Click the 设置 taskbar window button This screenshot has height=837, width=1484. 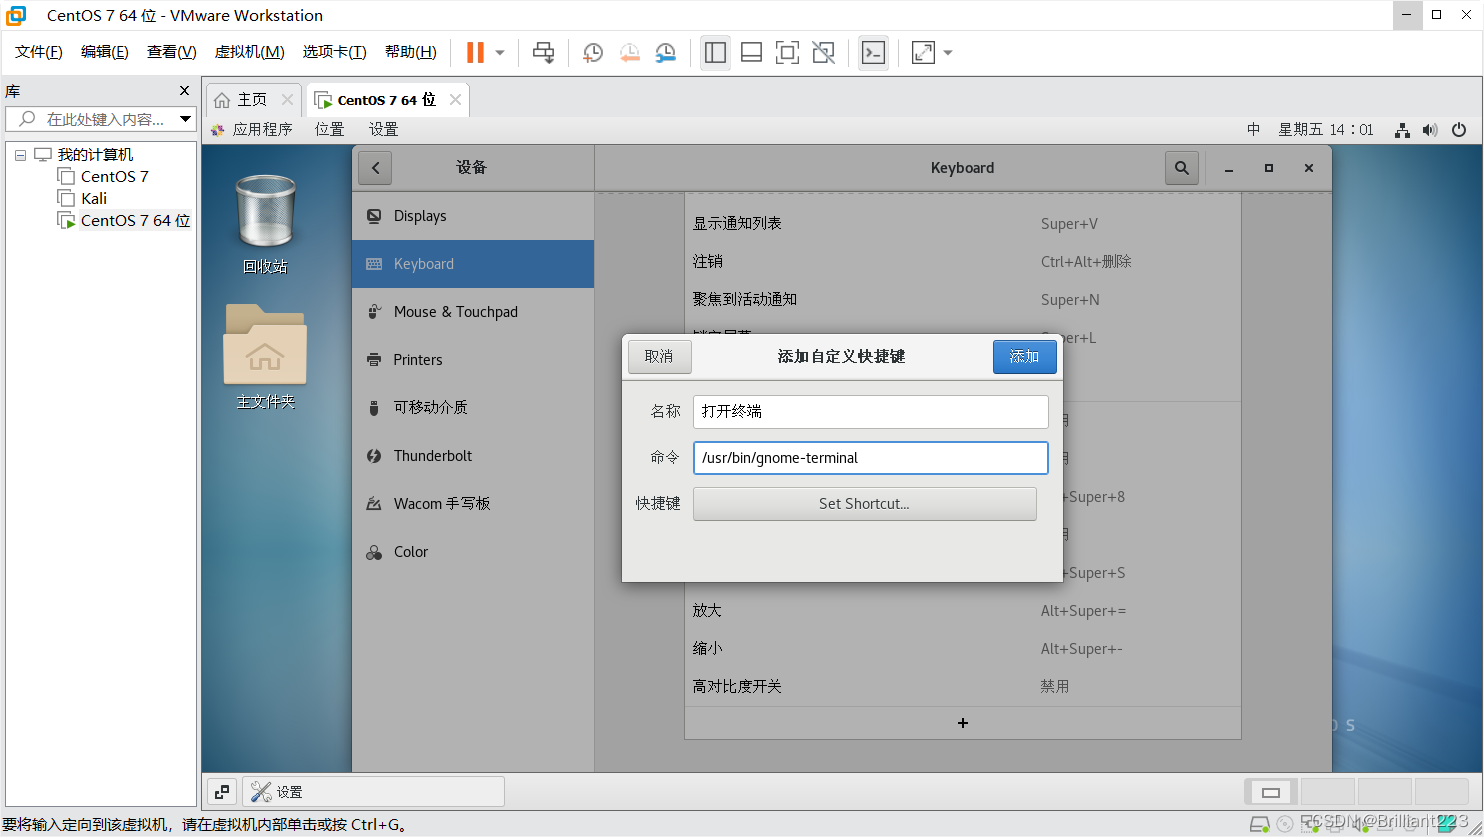[373, 792]
